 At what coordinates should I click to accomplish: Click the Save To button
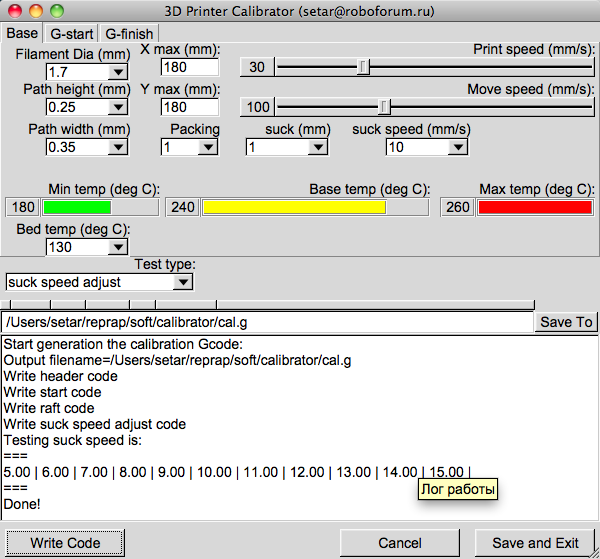(x=566, y=322)
